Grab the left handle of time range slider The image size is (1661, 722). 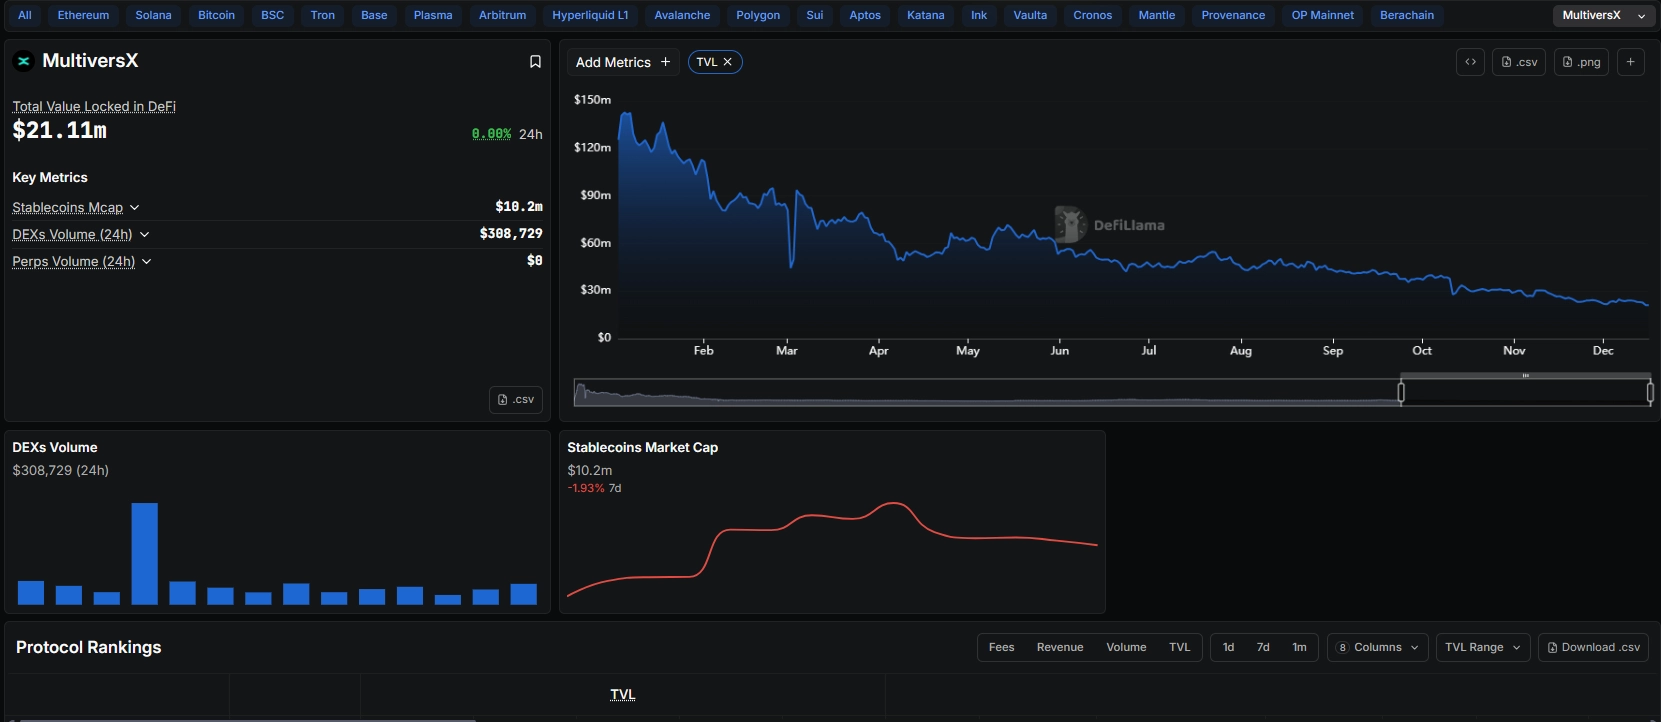tap(1401, 393)
